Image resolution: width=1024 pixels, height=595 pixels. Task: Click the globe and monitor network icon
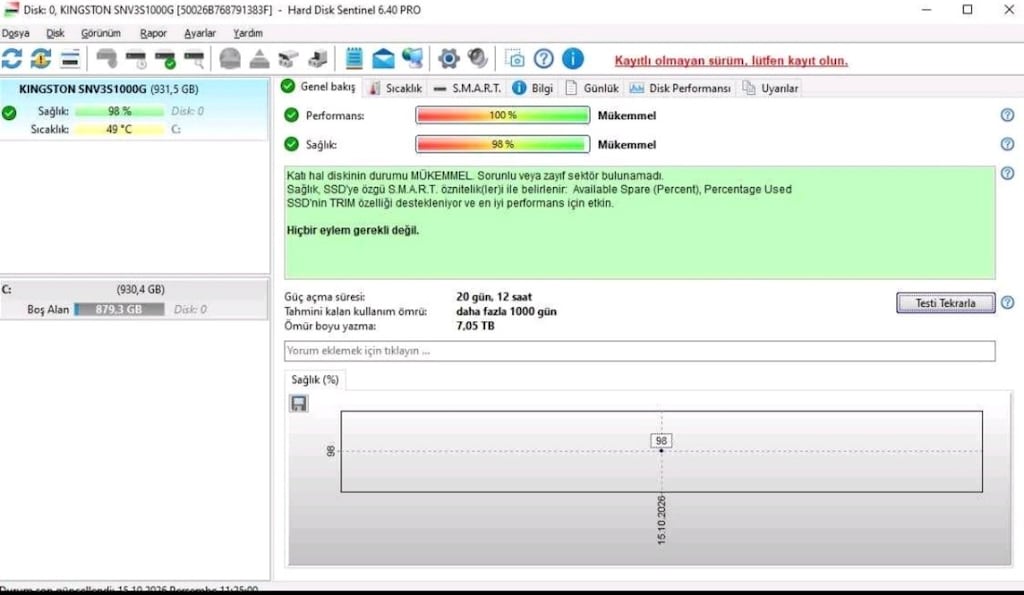413,59
